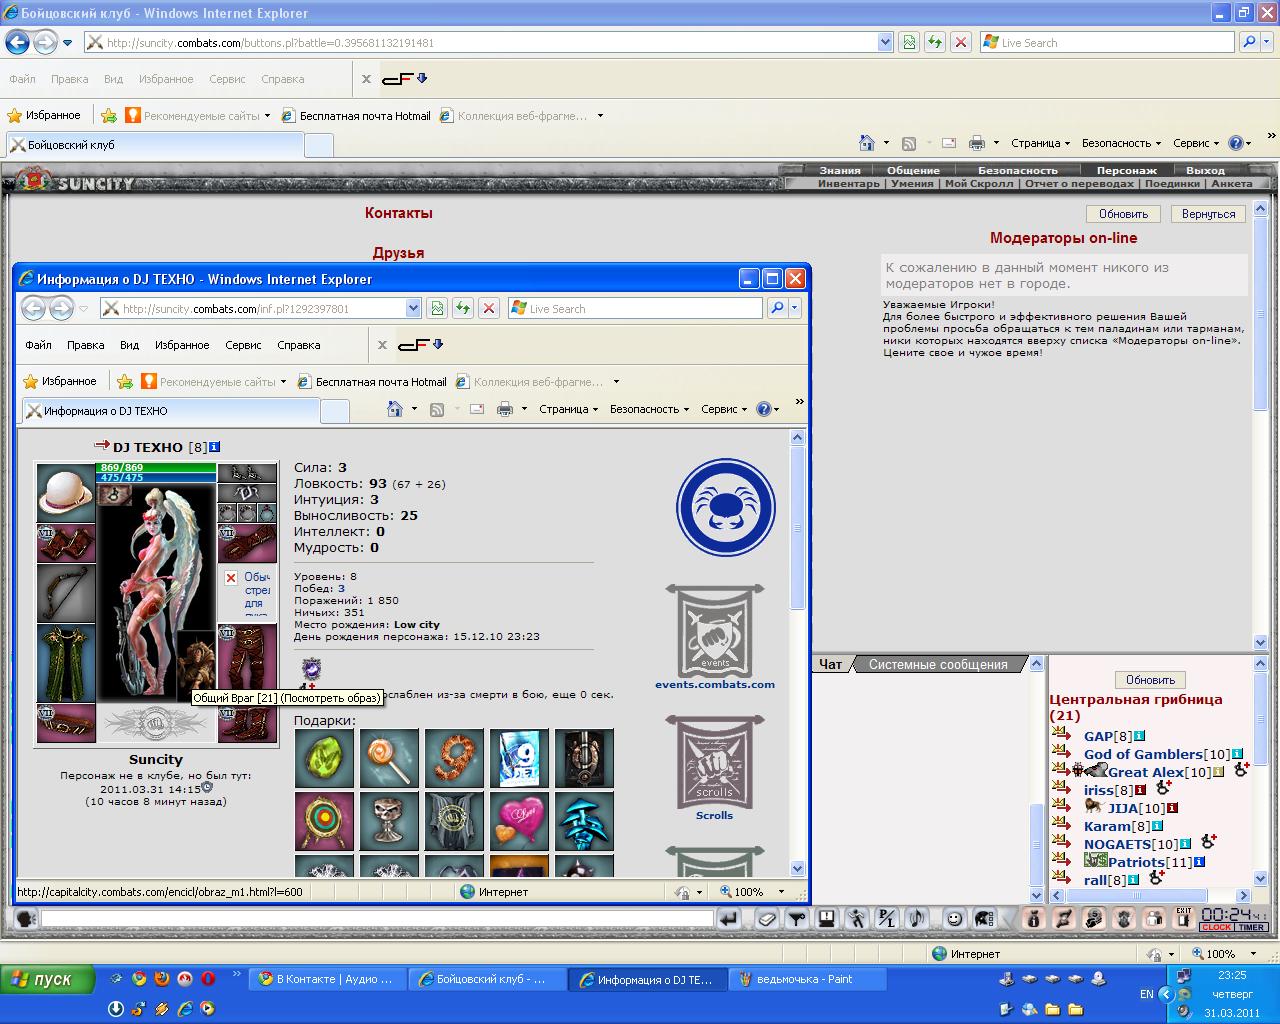Click the EXIT icon beside the clock

[x=1184, y=918]
